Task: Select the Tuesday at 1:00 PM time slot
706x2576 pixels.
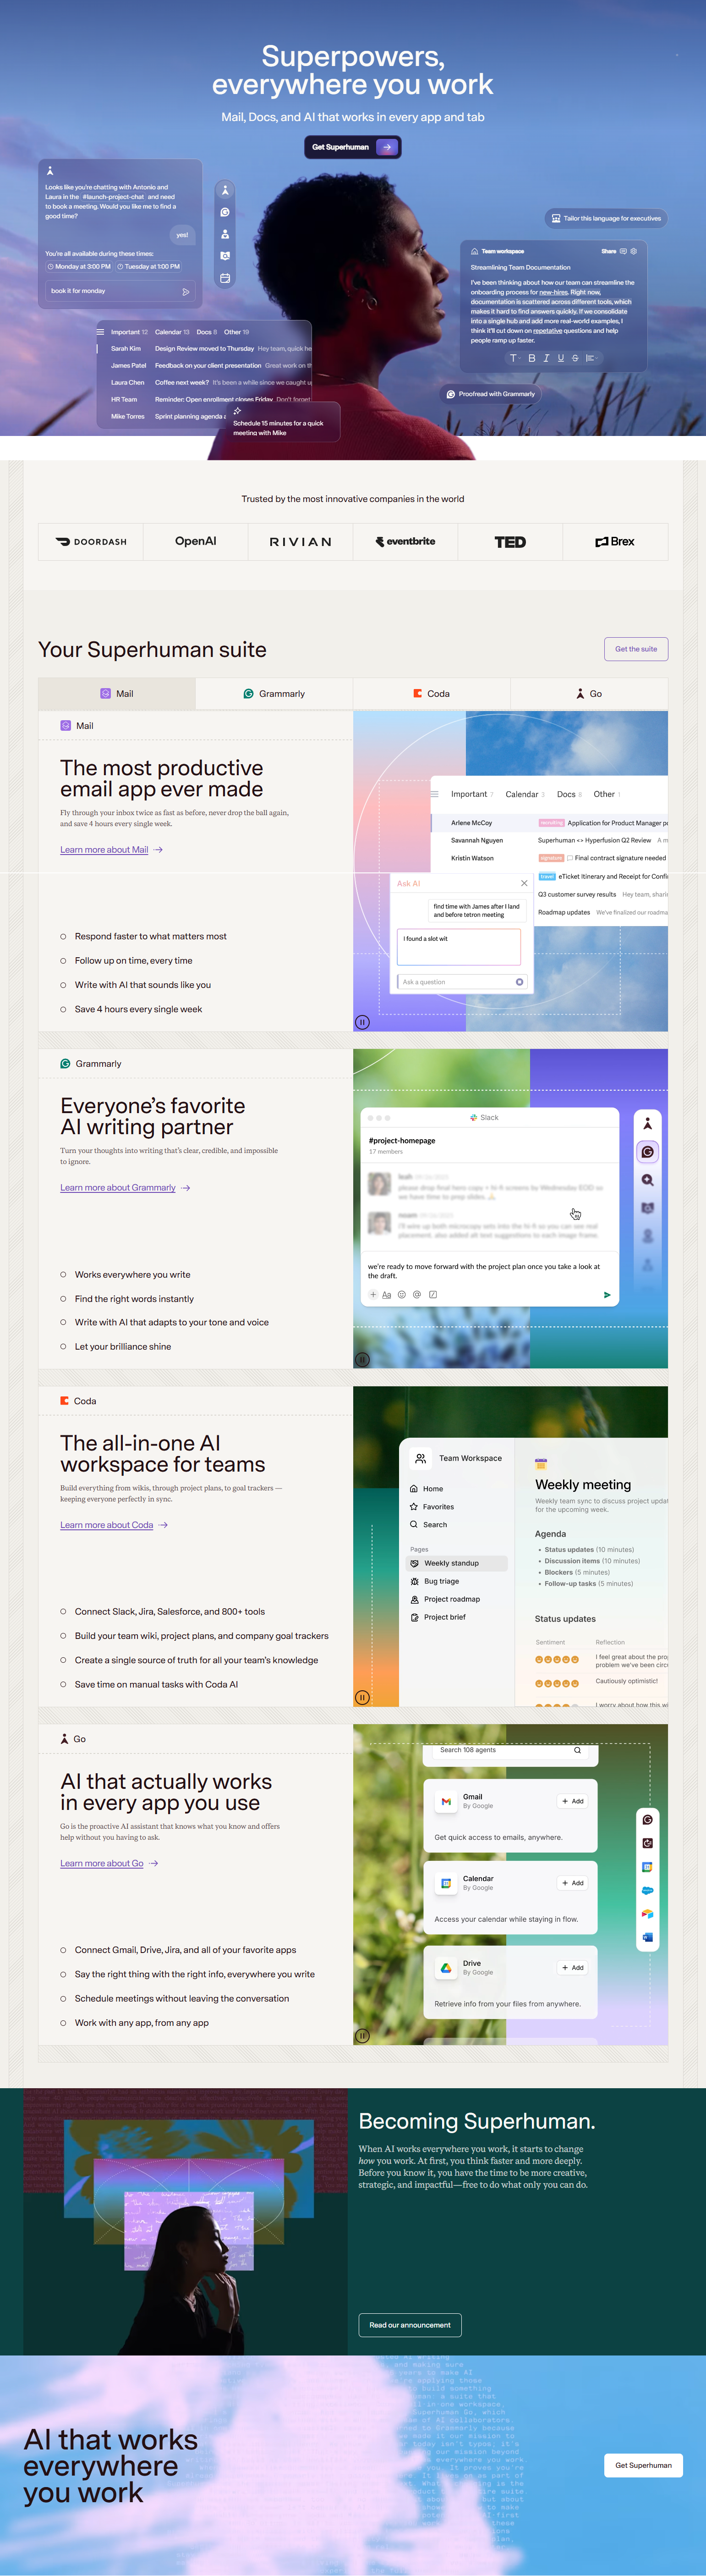Action: click(148, 267)
